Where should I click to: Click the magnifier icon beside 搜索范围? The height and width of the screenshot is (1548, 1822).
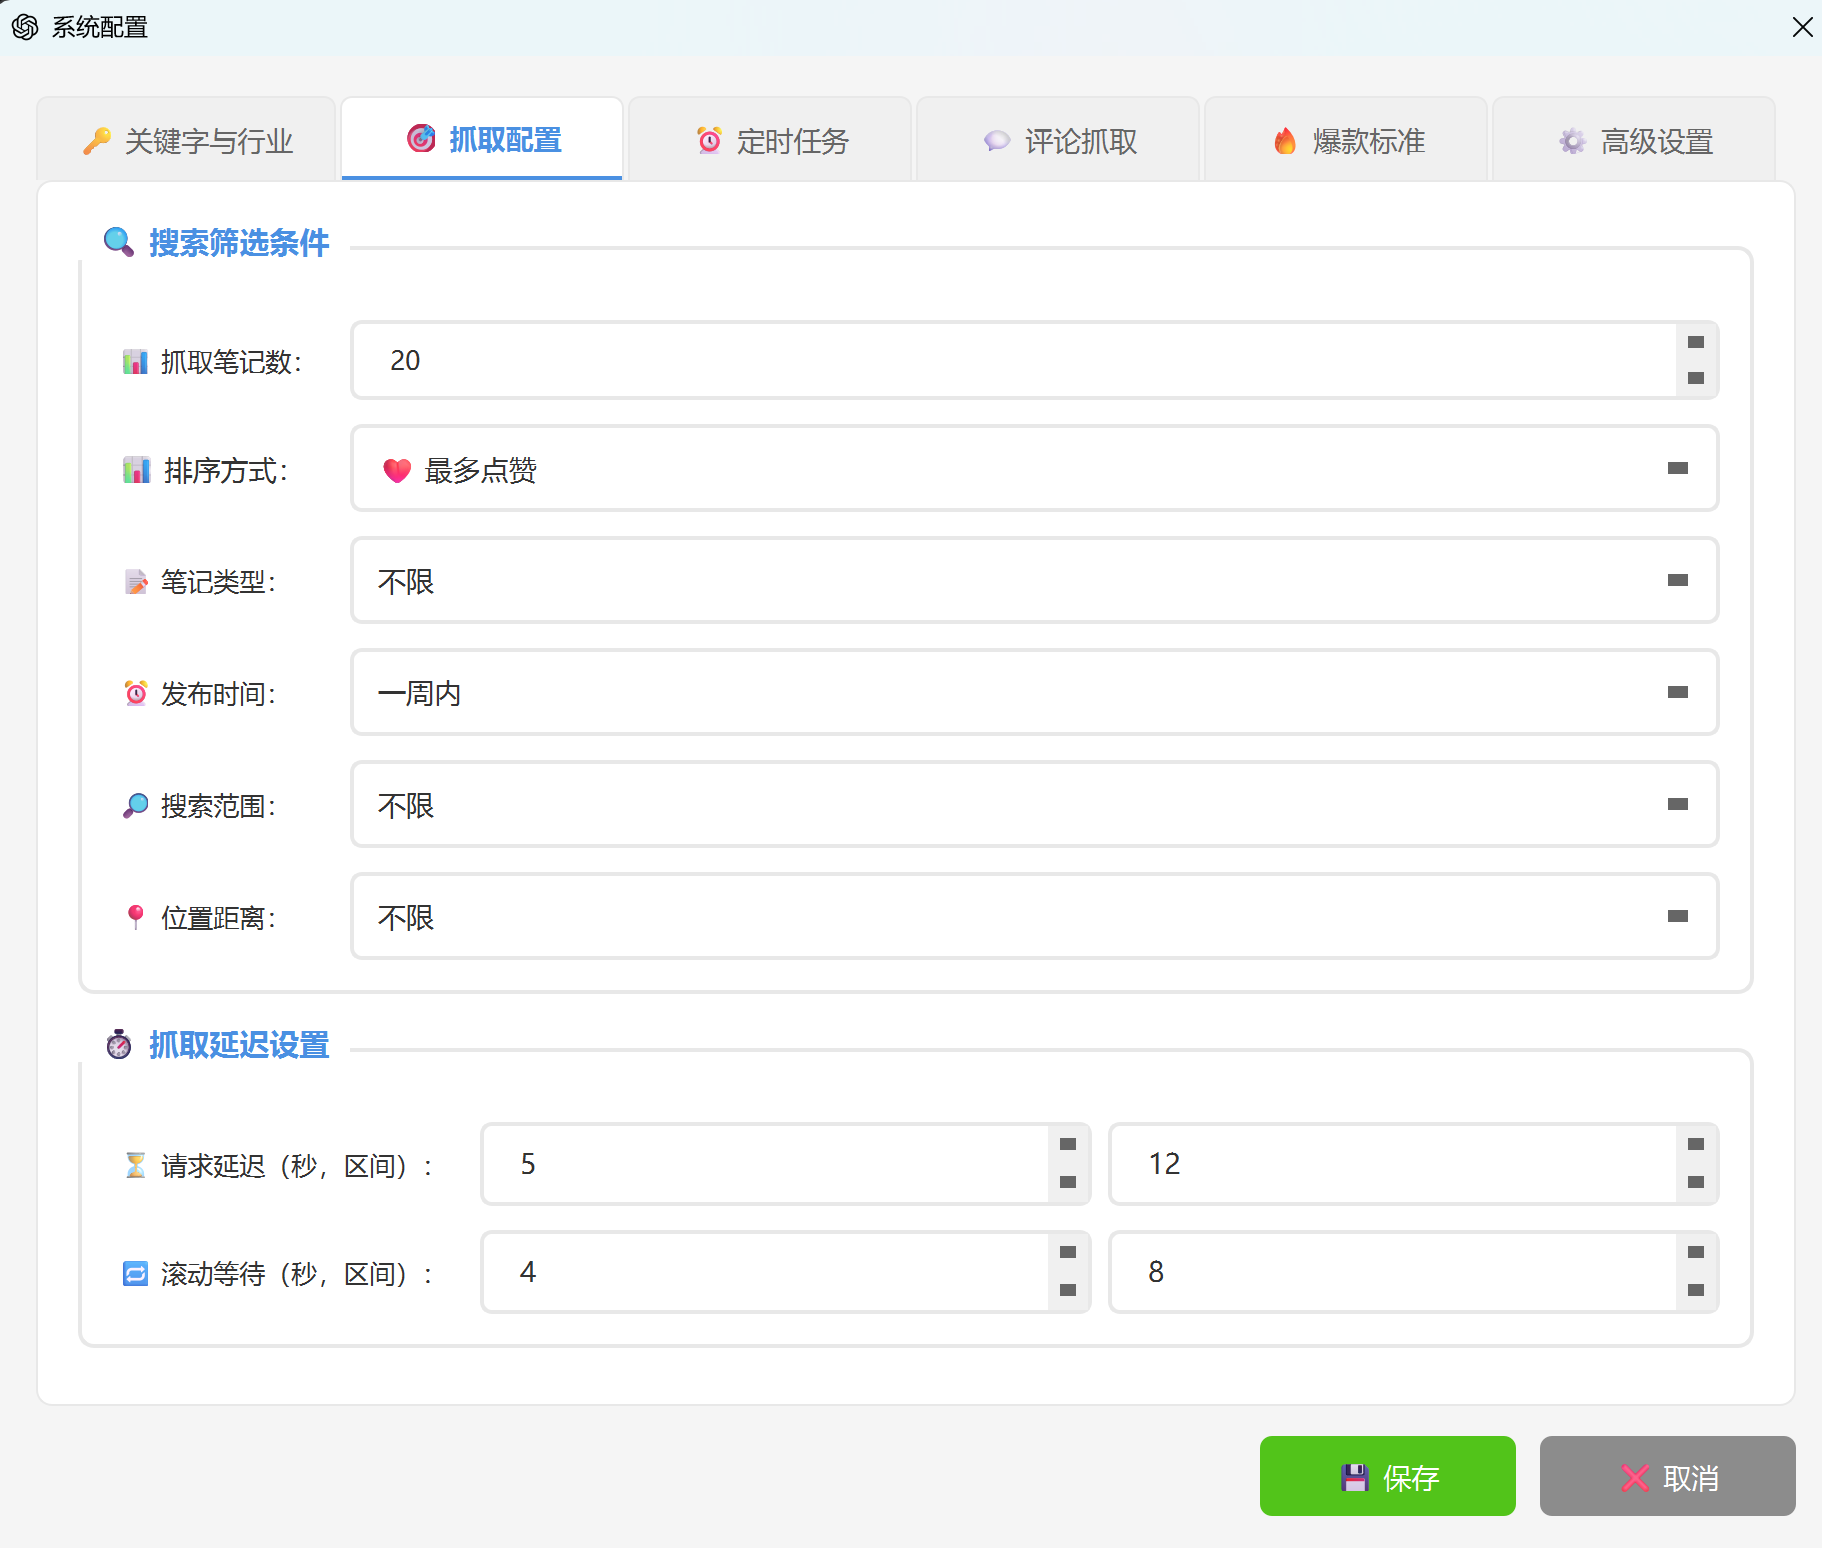click(x=134, y=805)
